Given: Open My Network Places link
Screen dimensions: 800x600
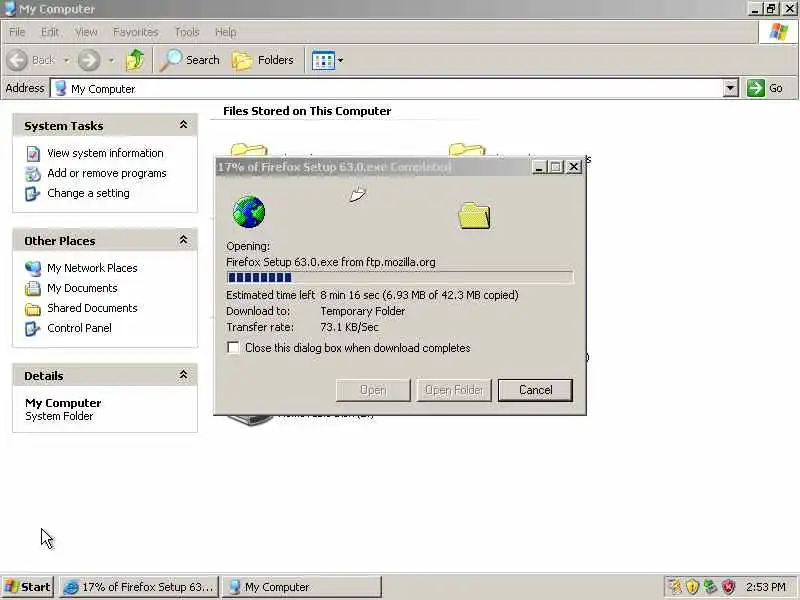Looking at the screenshot, I should (x=92, y=268).
